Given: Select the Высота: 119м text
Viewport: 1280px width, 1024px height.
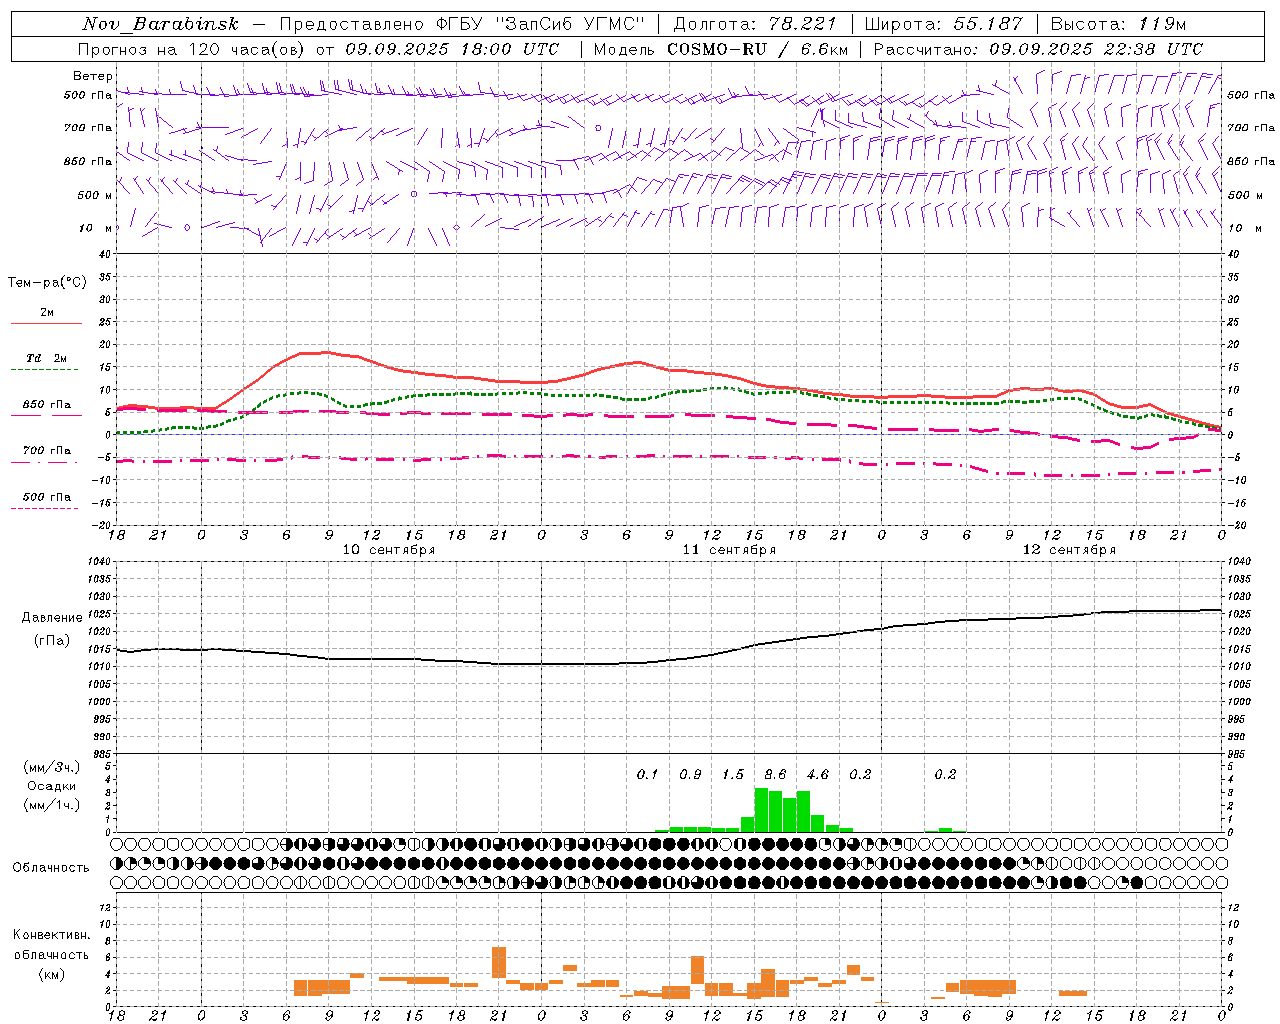Looking at the screenshot, I should pyautogui.click(x=1118, y=24).
